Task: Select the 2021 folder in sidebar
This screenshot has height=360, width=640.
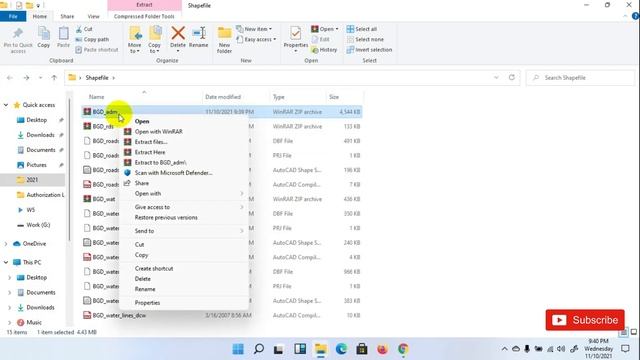Action: coord(32,180)
